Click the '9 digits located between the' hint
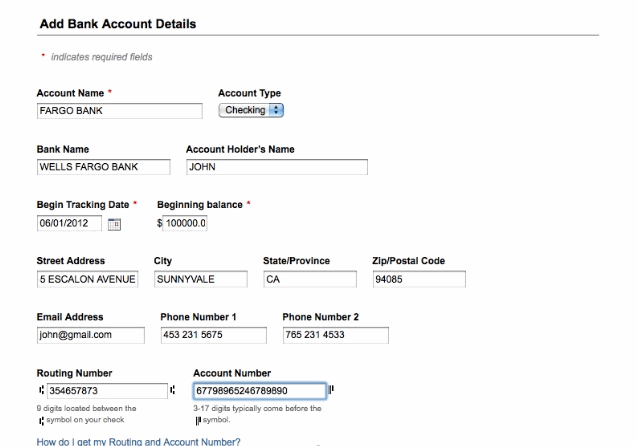This screenshot has height=446, width=637. pos(86,408)
